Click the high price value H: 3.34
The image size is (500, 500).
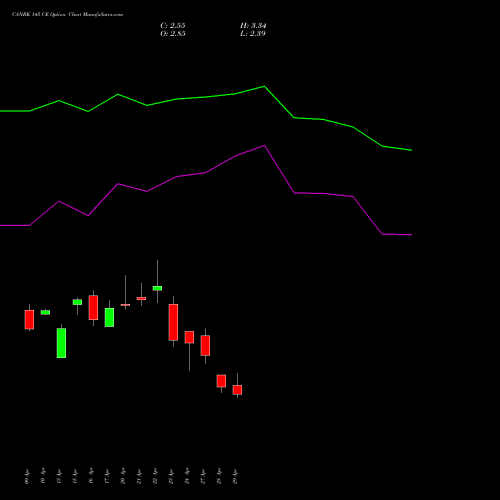(x=253, y=26)
